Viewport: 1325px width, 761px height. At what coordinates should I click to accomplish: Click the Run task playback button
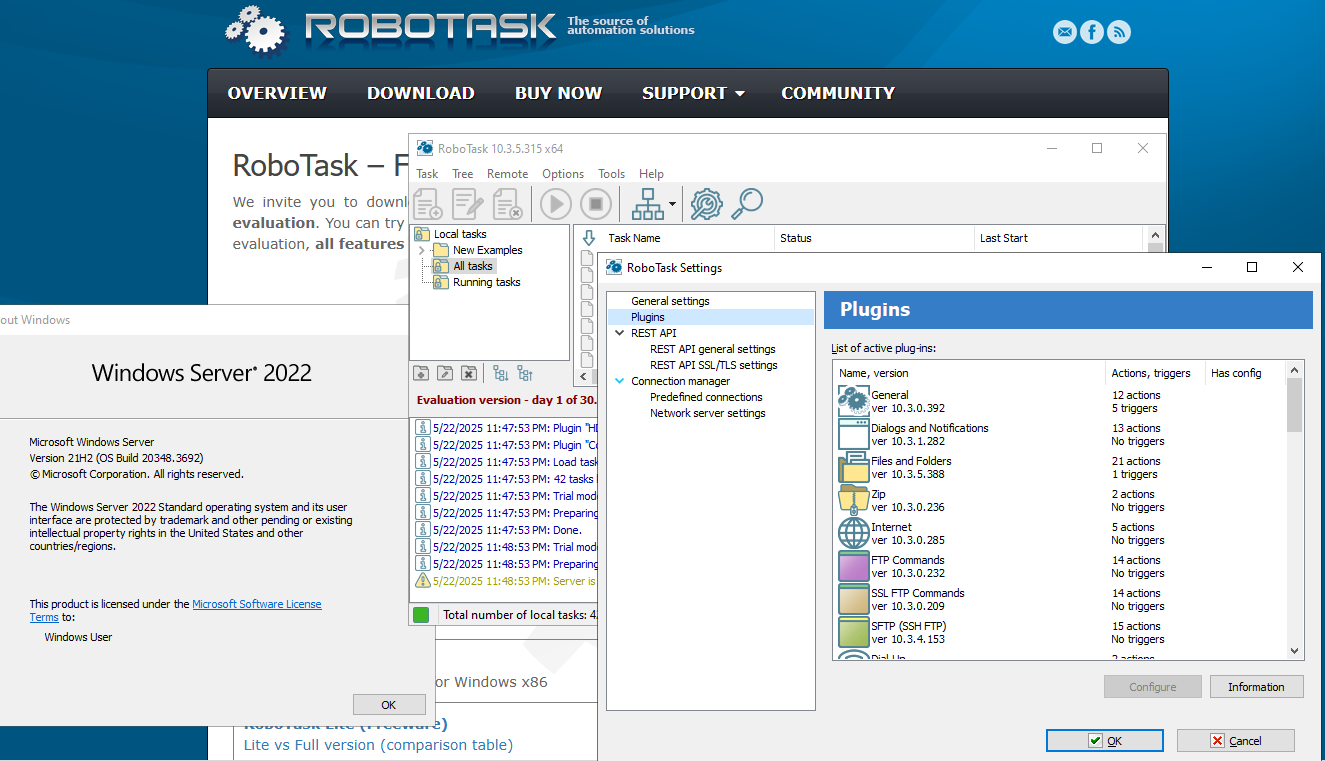[555, 203]
